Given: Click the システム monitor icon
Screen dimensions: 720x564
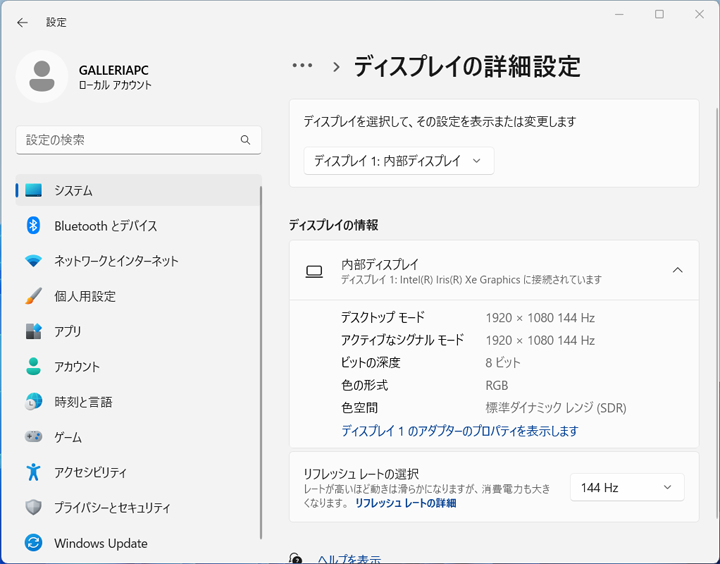Looking at the screenshot, I should 33,190.
